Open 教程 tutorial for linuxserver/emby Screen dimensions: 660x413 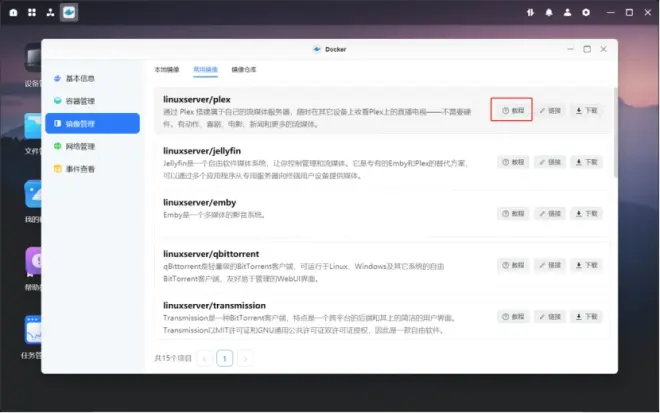(x=513, y=214)
